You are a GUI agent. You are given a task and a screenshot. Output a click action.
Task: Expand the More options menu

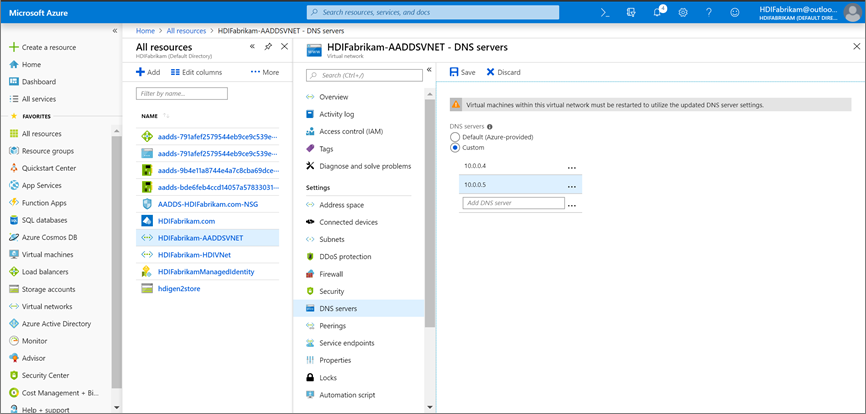coord(265,72)
